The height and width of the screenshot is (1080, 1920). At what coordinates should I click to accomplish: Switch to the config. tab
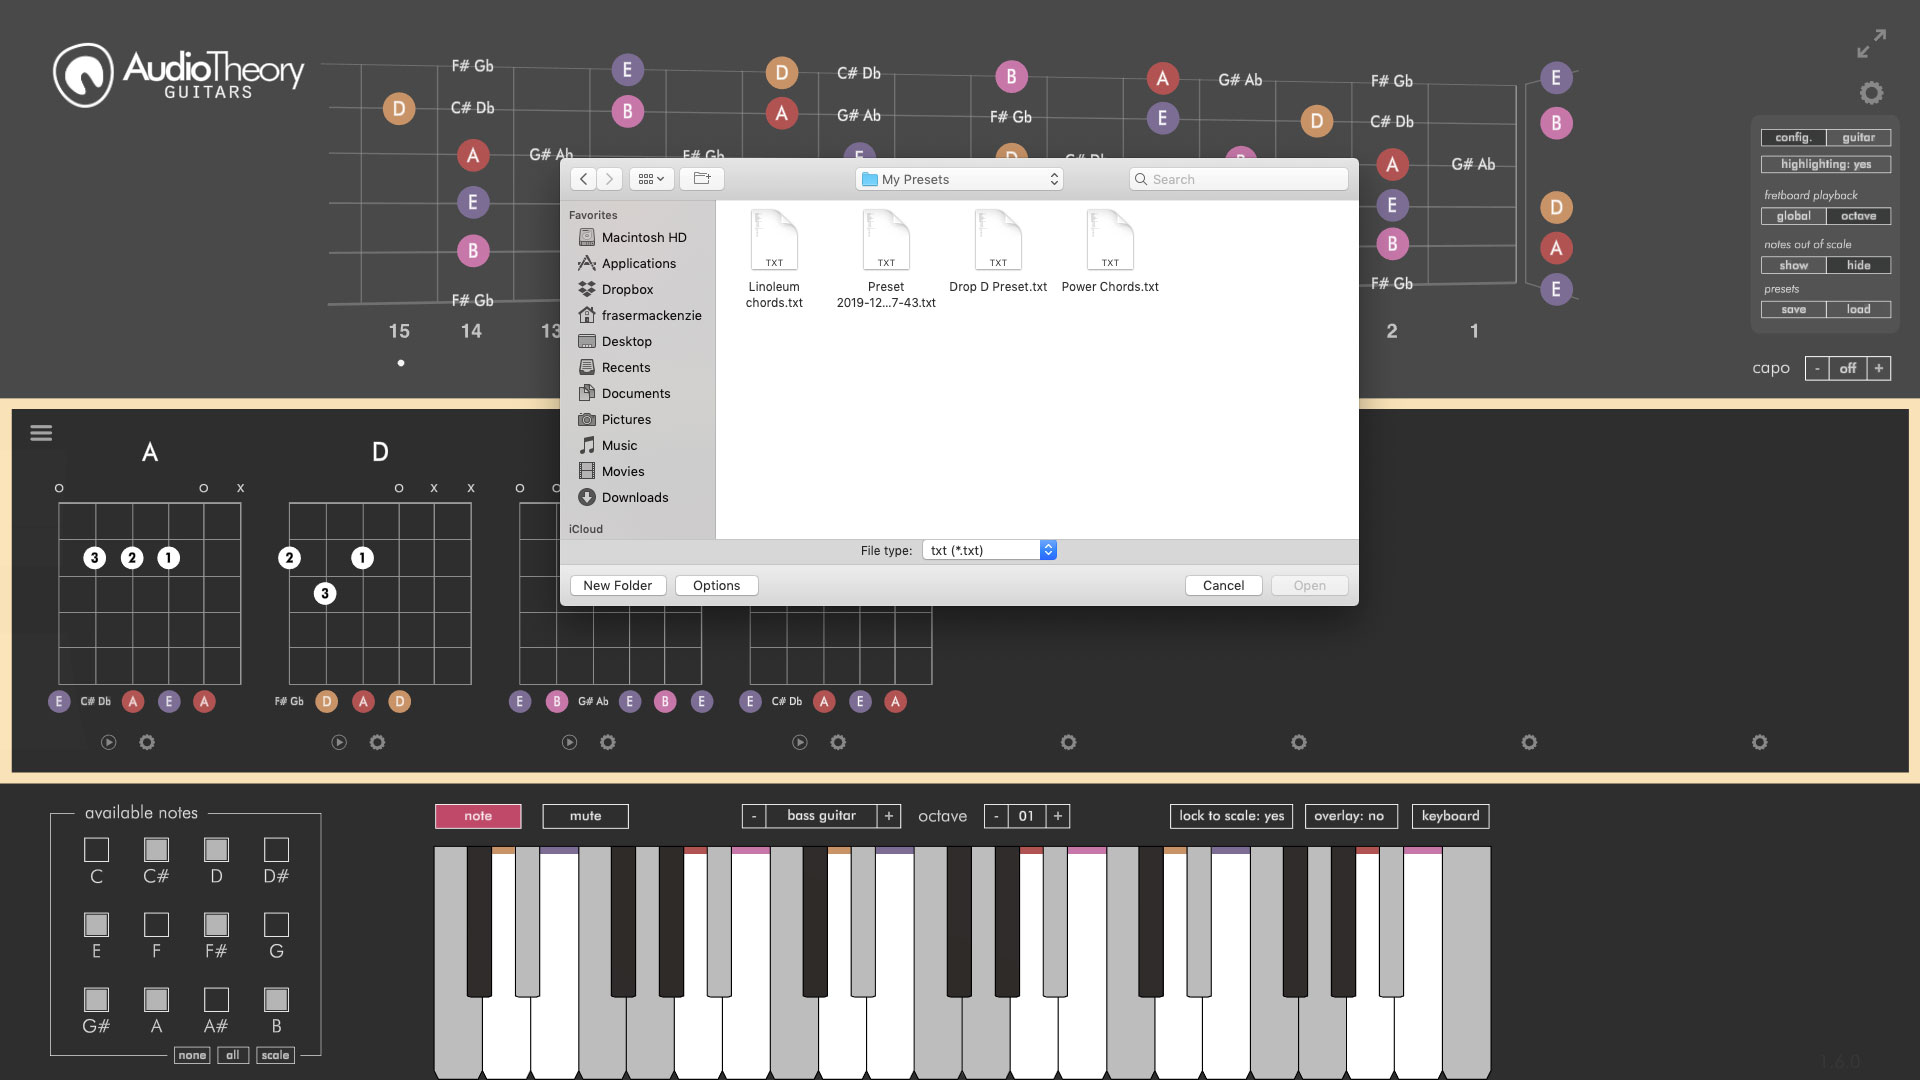point(1793,137)
